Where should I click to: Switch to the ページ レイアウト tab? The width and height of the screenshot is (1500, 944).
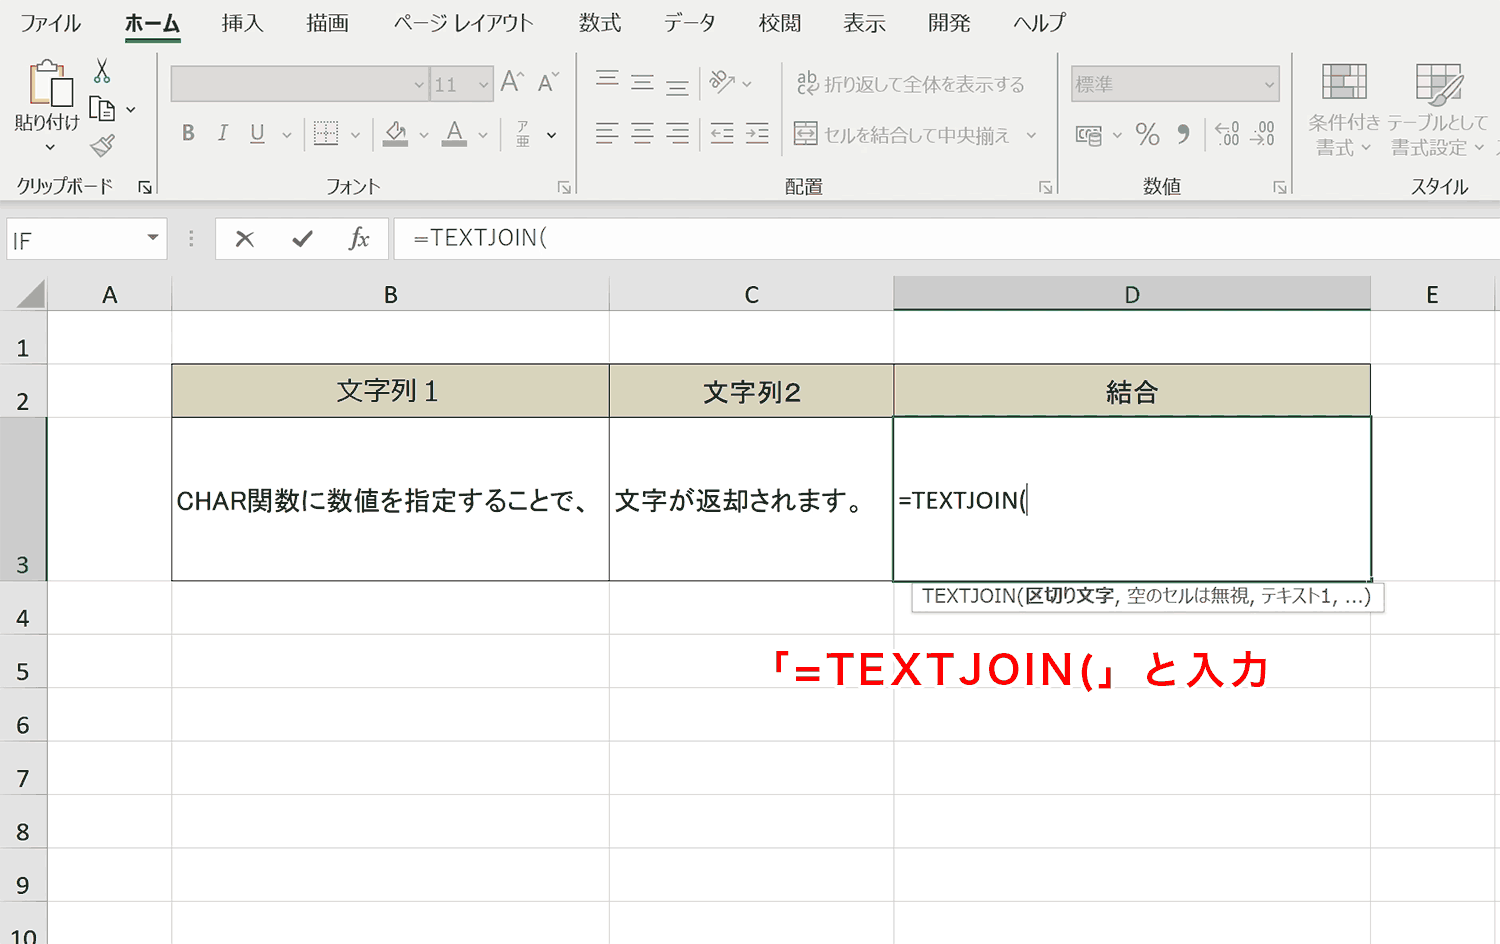(x=464, y=23)
